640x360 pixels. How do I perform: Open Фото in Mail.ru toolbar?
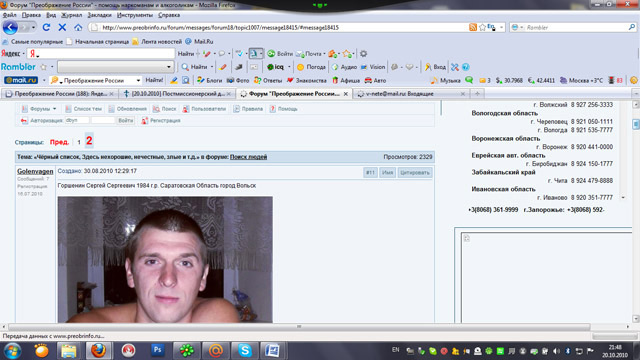tap(238, 80)
